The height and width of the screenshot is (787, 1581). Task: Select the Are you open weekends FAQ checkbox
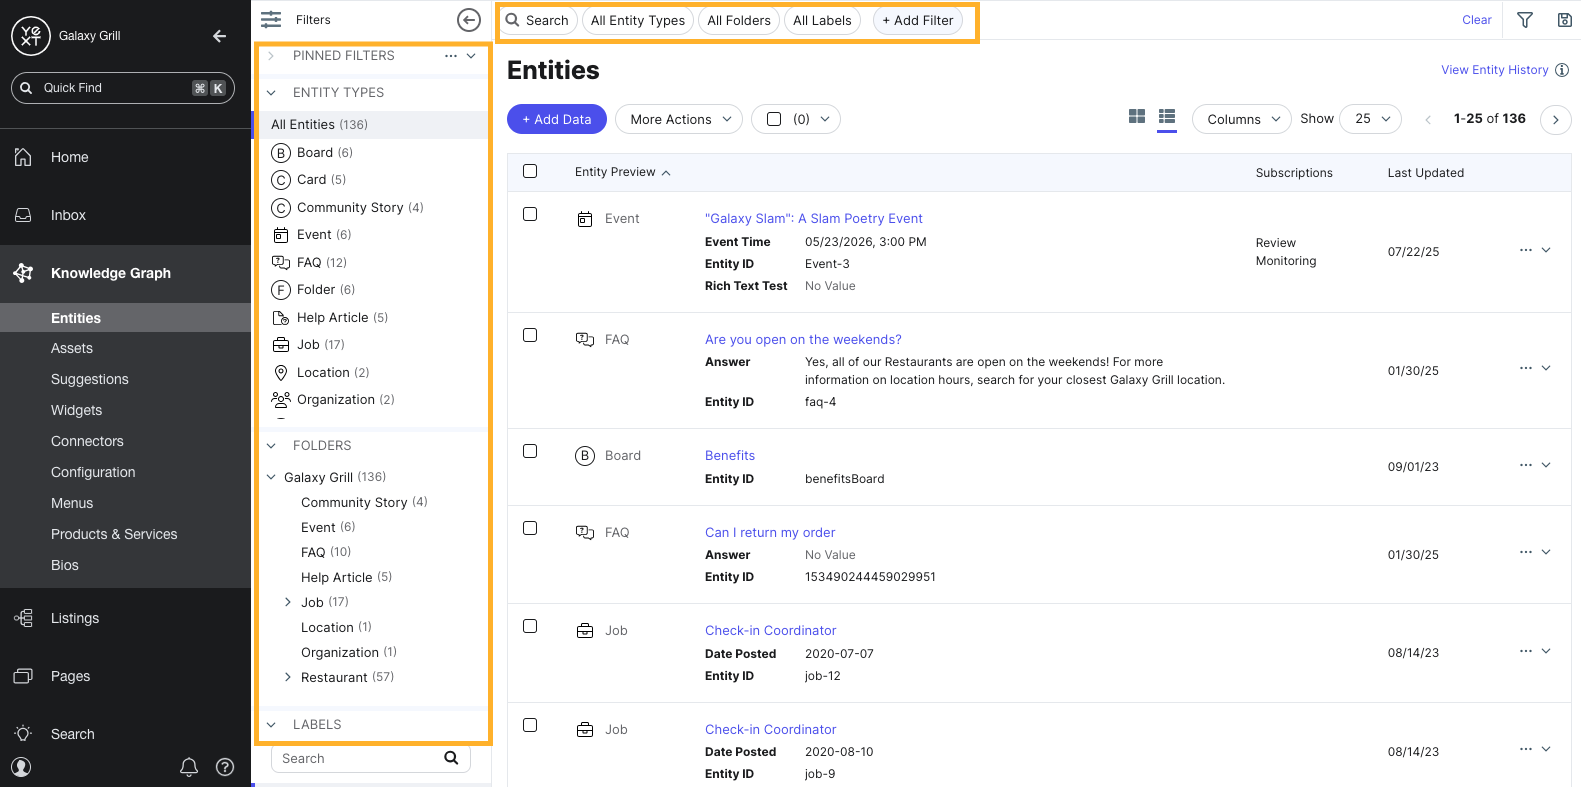point(530,335)
